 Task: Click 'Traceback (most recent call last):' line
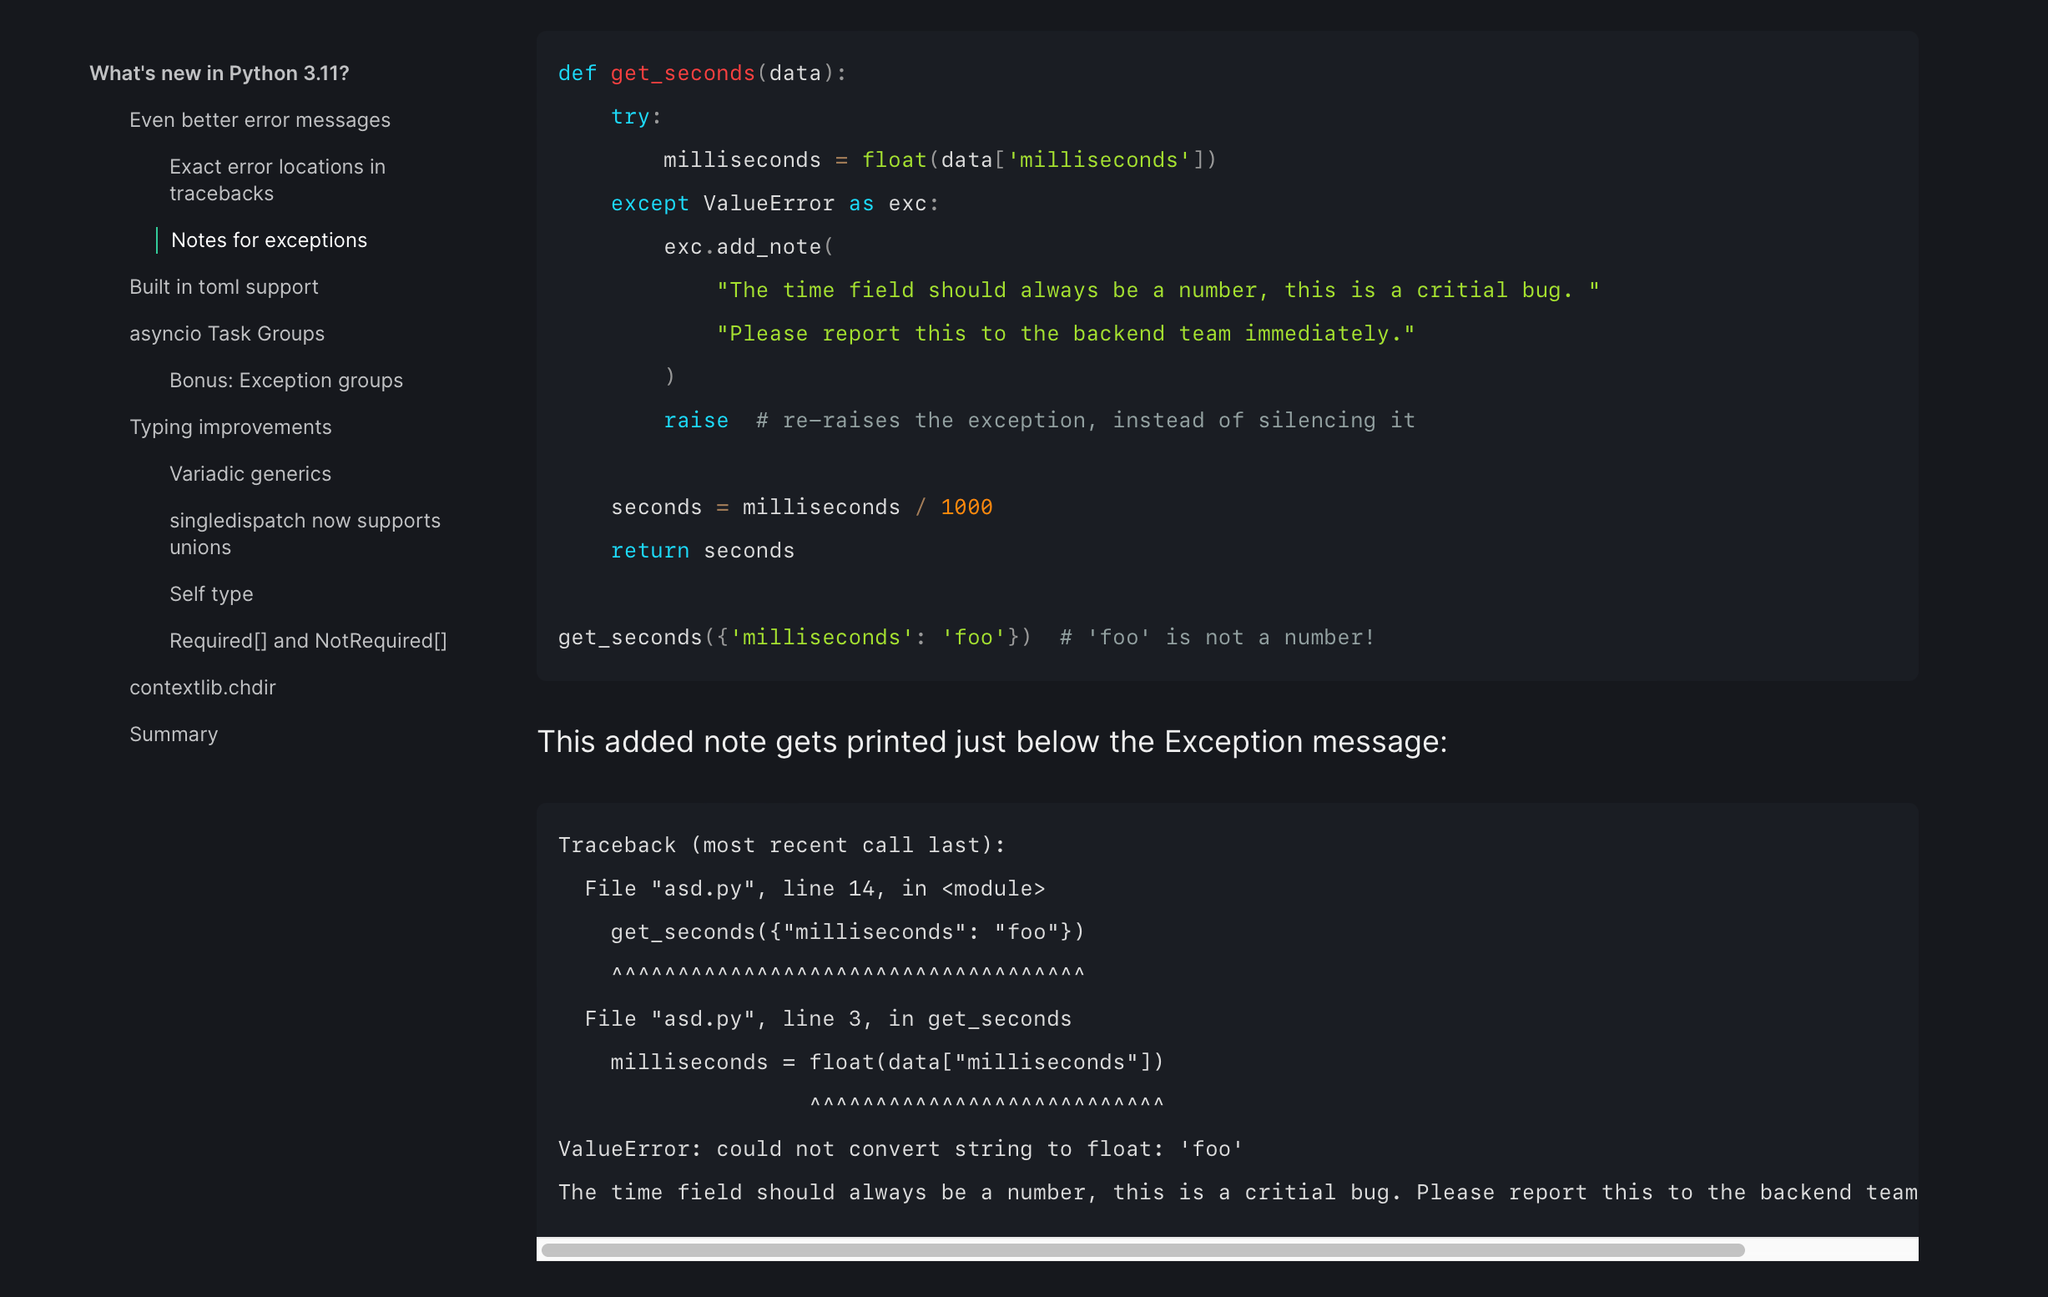782,845
